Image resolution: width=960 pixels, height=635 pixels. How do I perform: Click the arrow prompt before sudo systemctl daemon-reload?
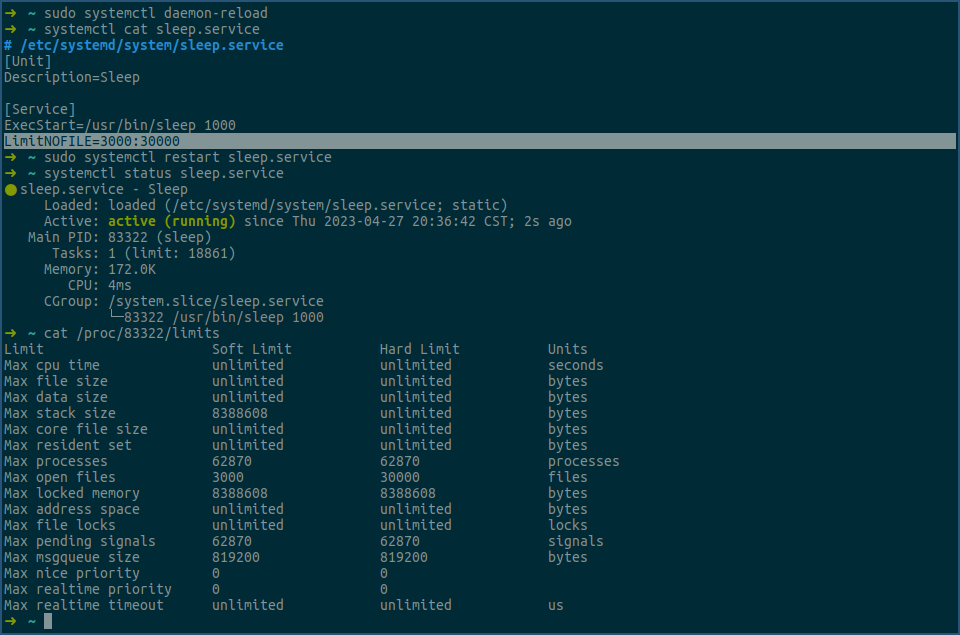9,13
